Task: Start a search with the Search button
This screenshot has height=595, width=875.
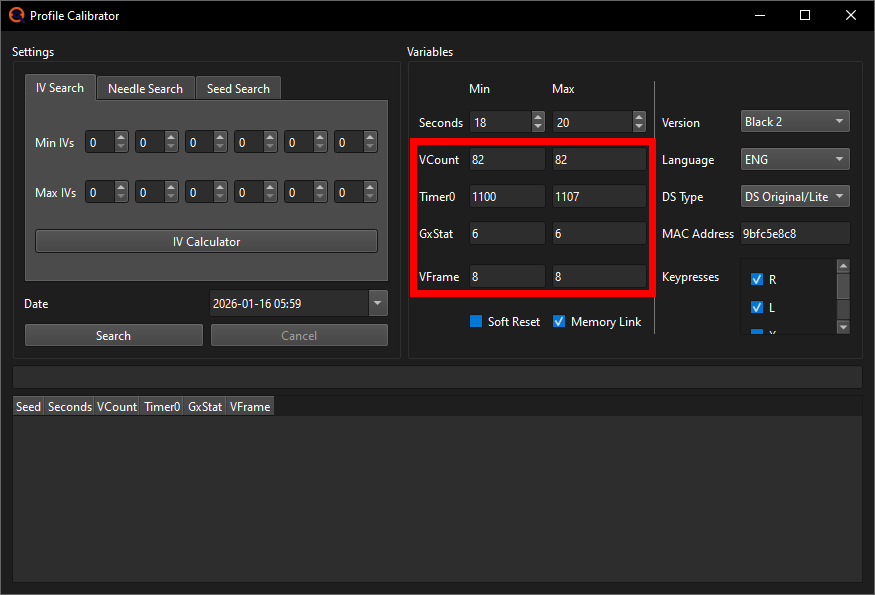Action: click(113, 335)
